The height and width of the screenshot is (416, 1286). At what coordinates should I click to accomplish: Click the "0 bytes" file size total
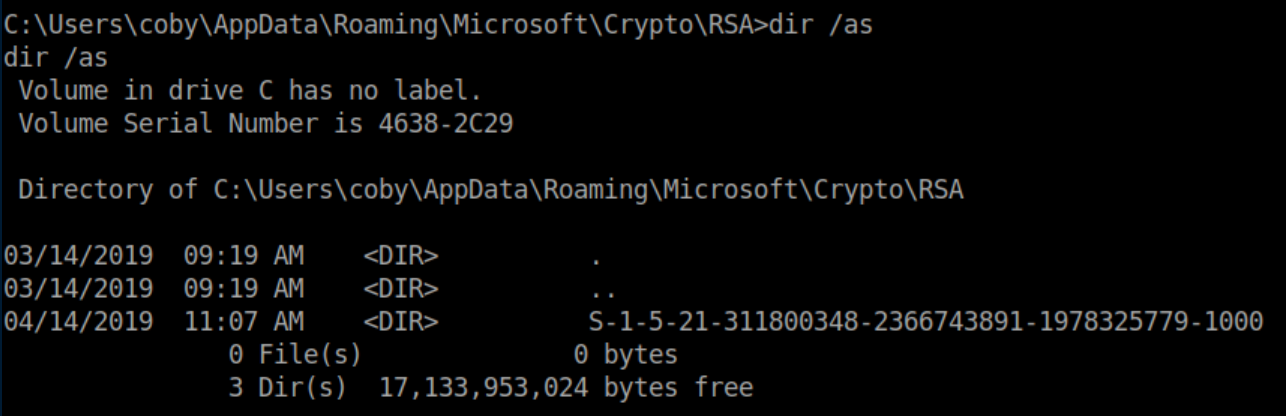tap(626, 354)
